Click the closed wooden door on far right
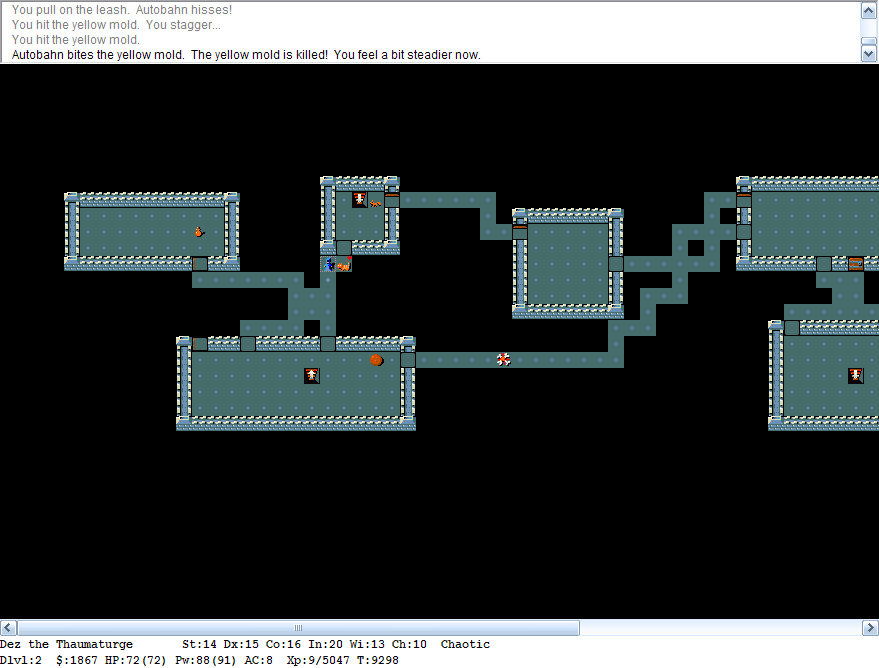This screenshot has height=668, width=879. click(x=855, y=263)
